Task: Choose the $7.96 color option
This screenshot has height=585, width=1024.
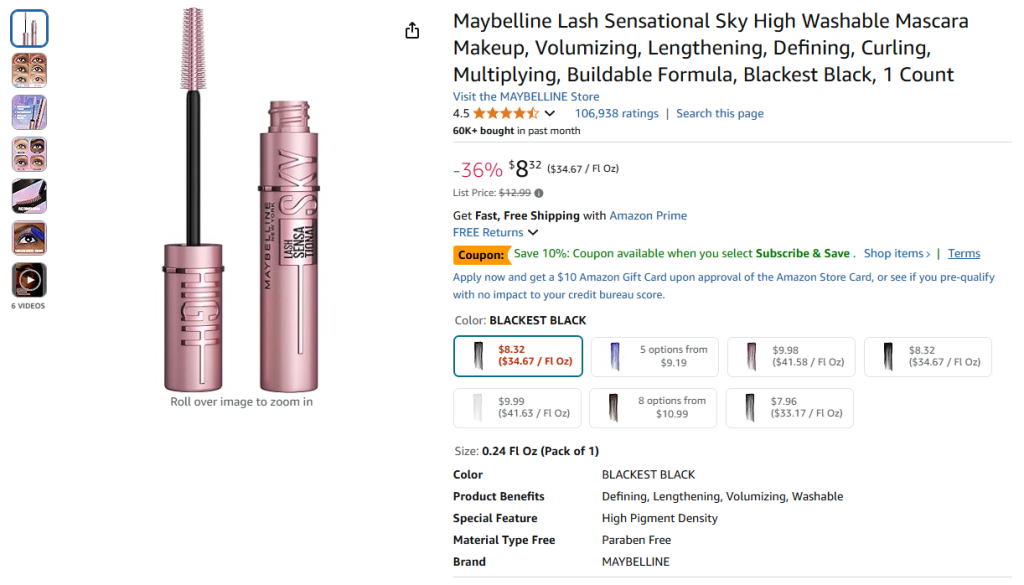Action: coord(791,408)
